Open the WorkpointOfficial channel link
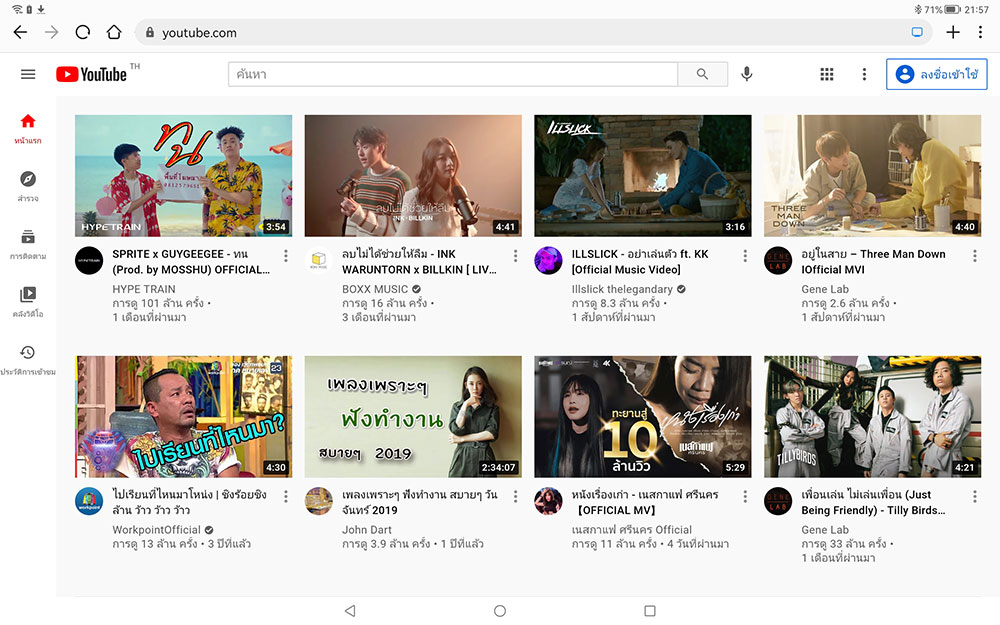Screen dimensions: 1000x625 [156, 530]
